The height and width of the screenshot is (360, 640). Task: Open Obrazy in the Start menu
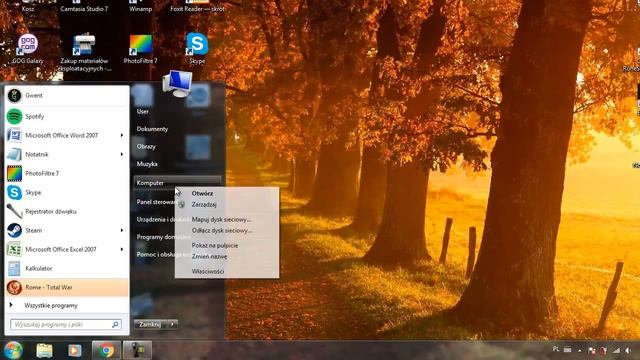point(146,147)
